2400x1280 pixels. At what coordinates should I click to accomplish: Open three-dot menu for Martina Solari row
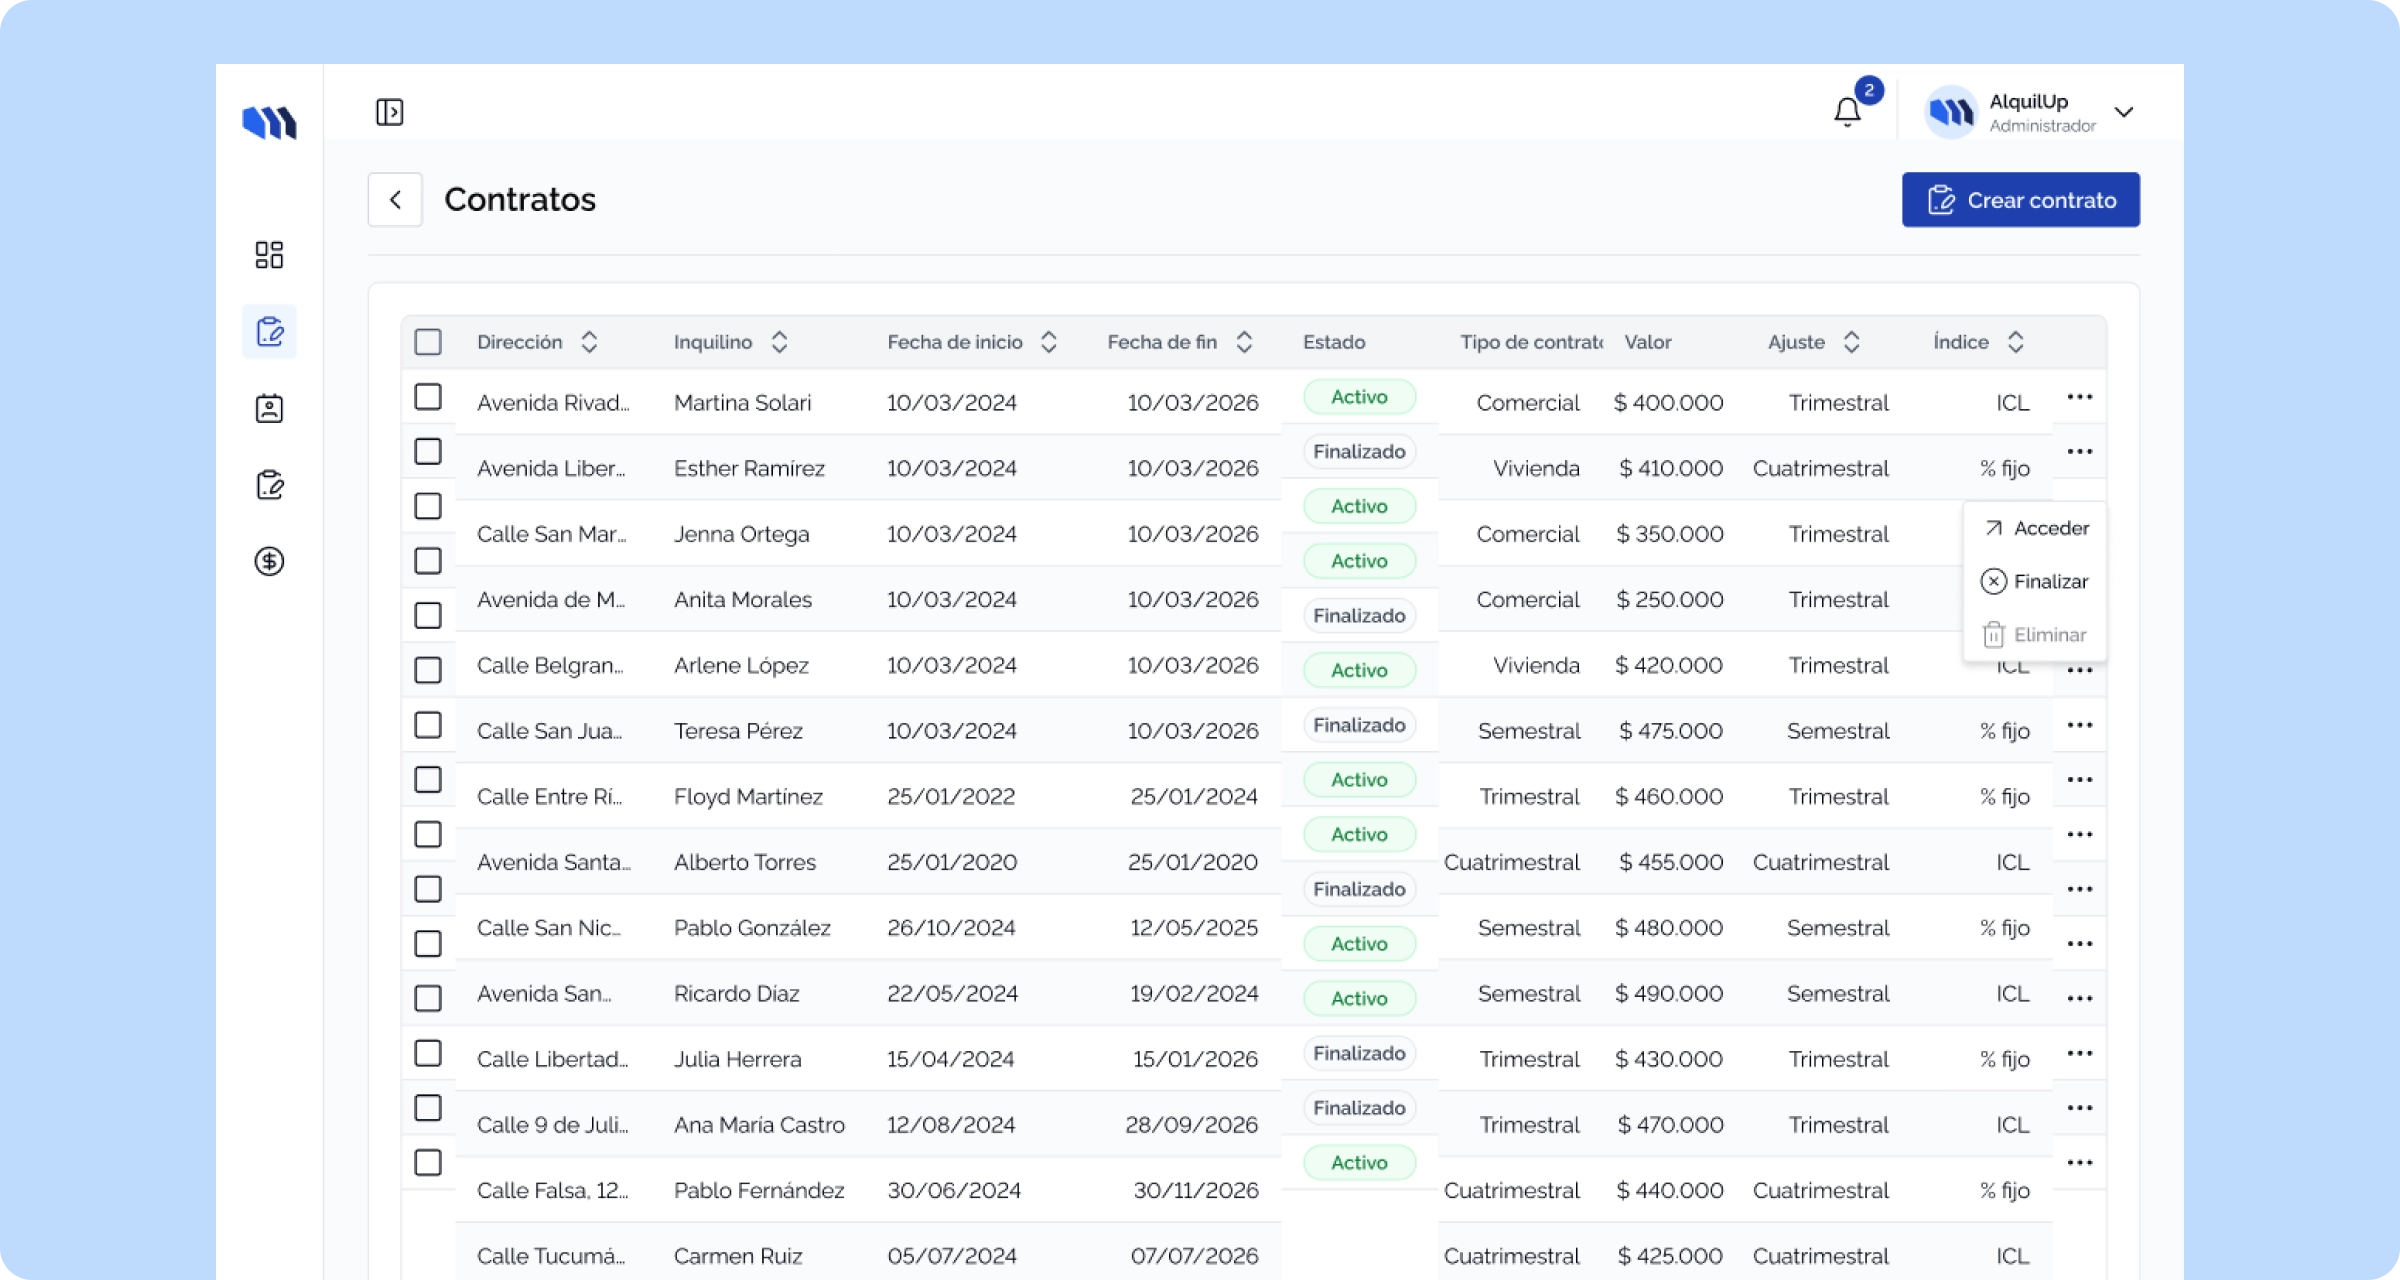(2079, 397)
